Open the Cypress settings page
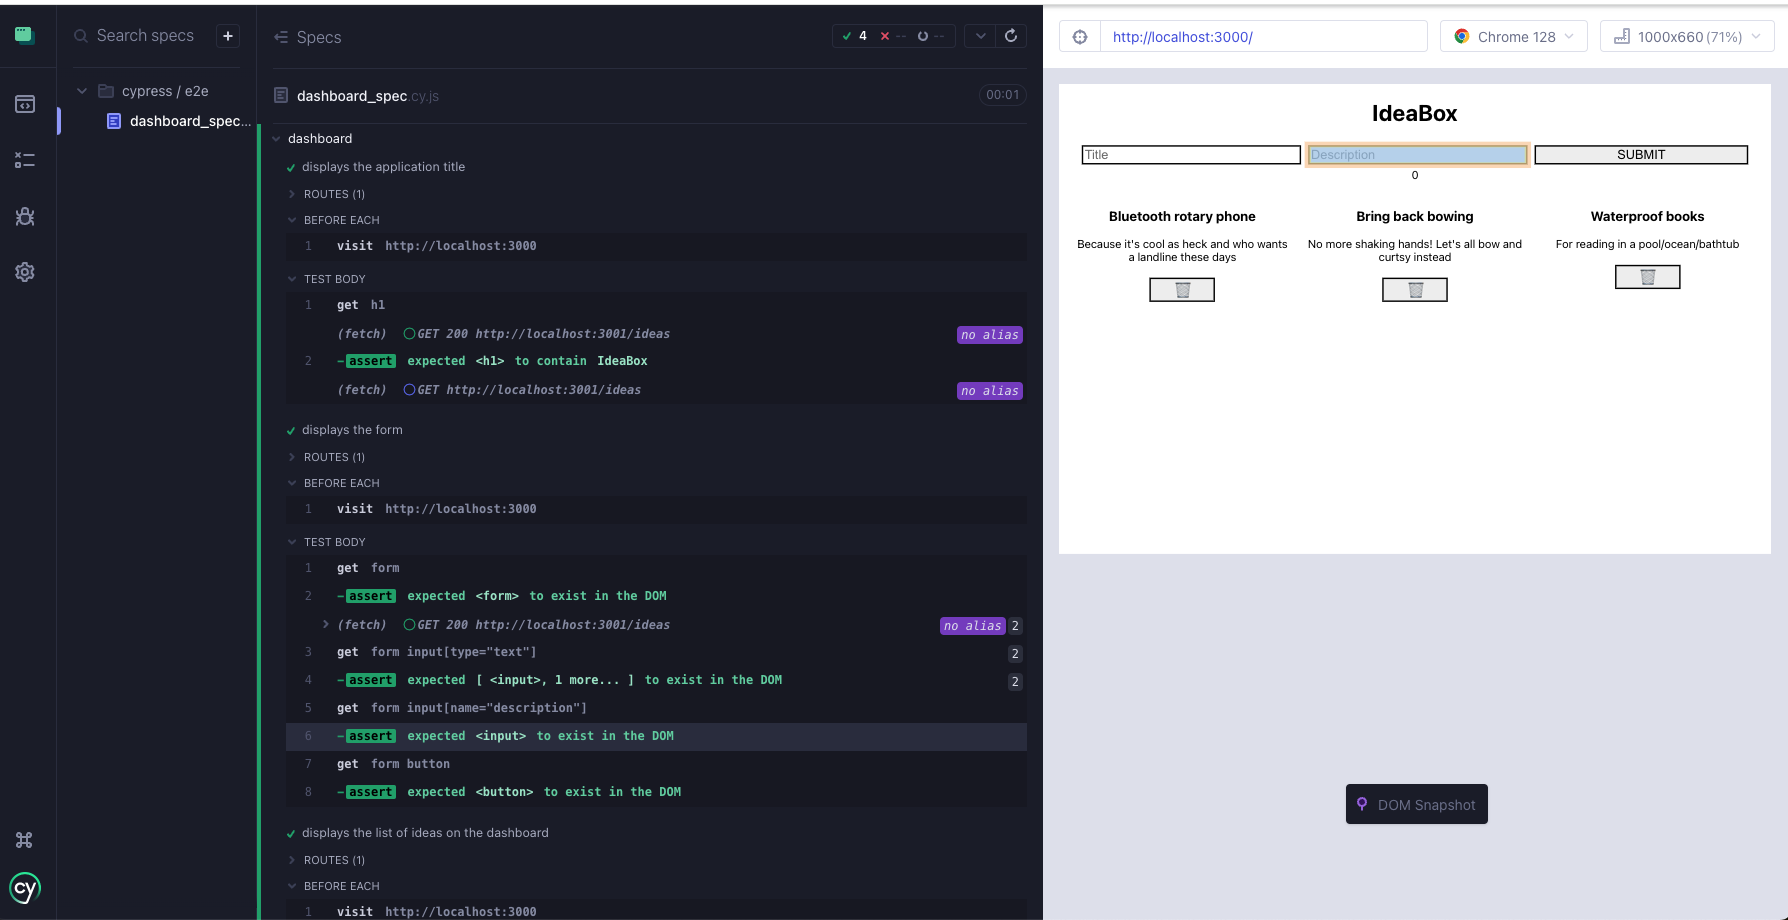 coord(24,271)
